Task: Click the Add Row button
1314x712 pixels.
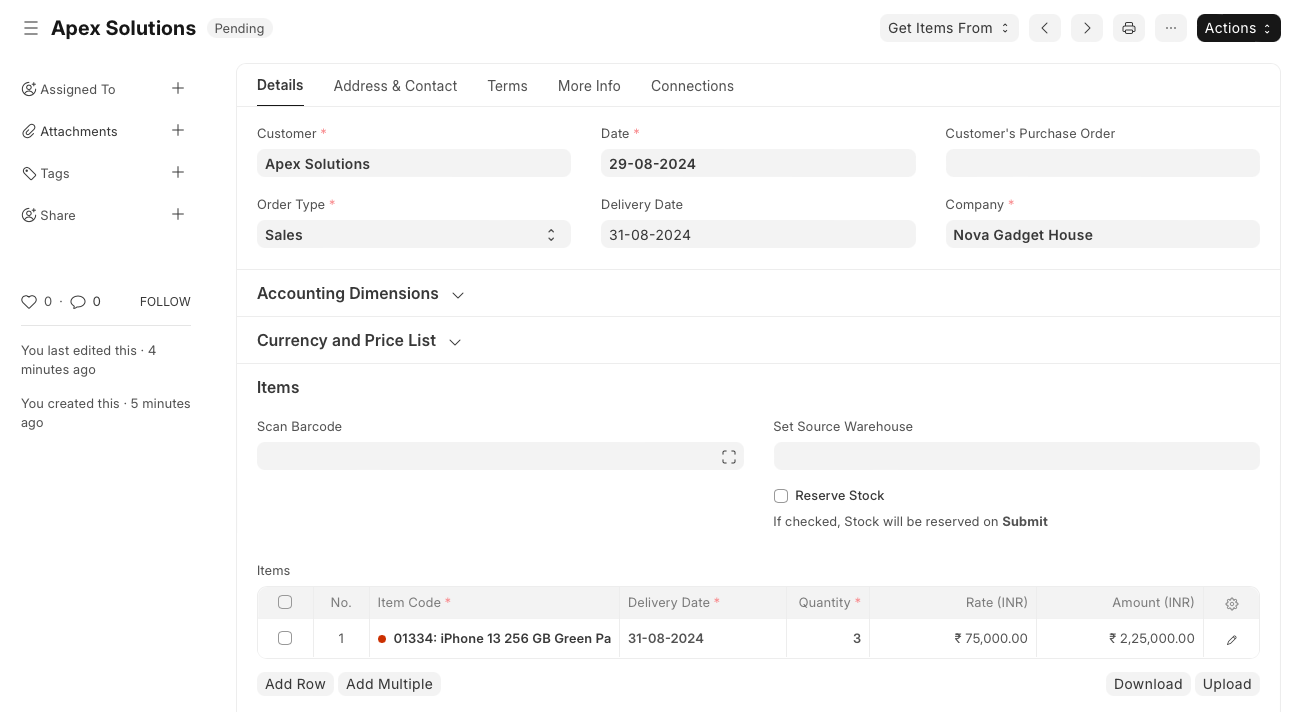Action: (295, 684)
